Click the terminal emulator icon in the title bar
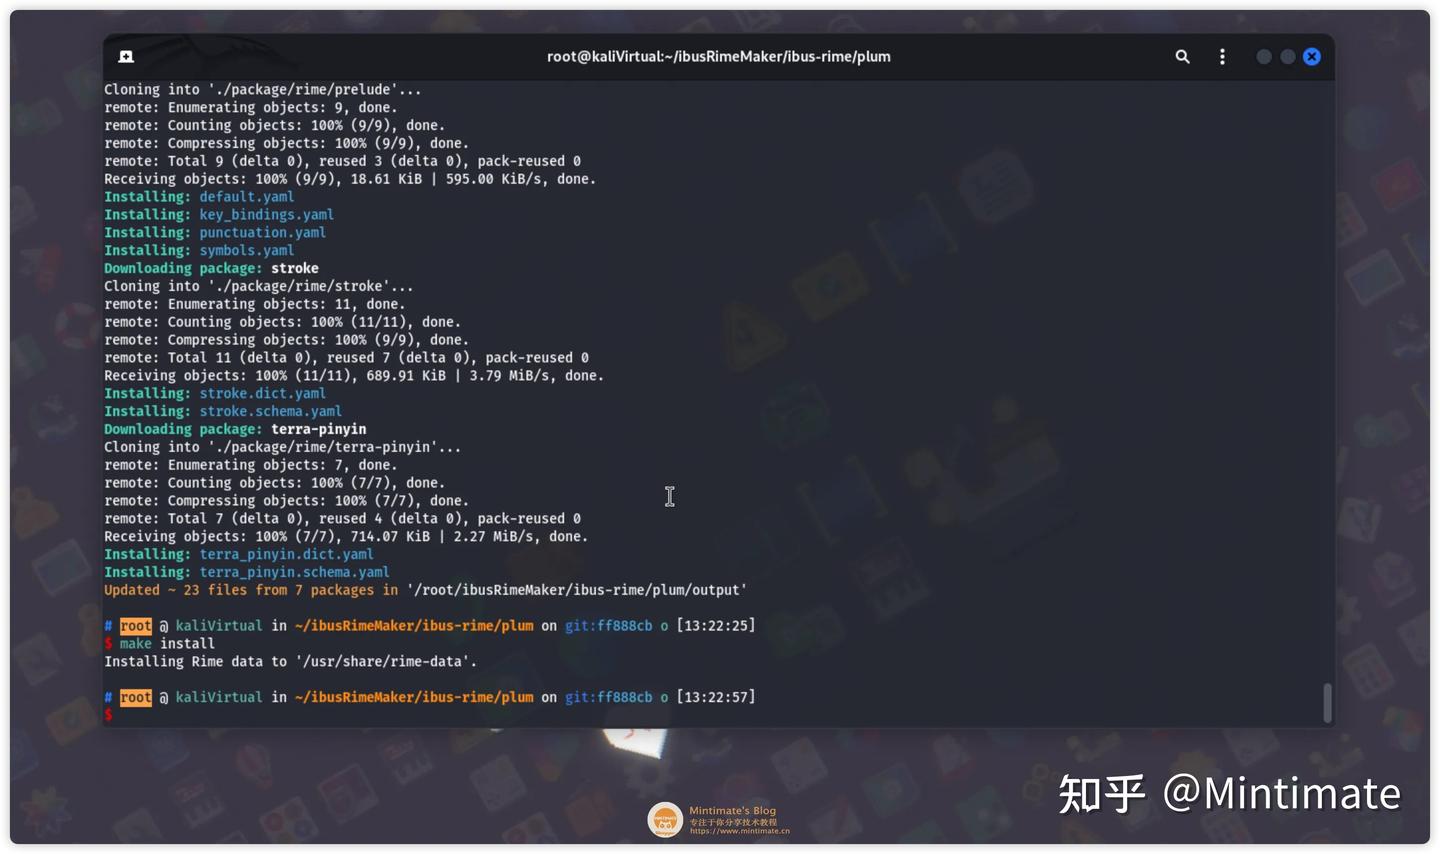 pyautogui.click(x=126, y=56)
